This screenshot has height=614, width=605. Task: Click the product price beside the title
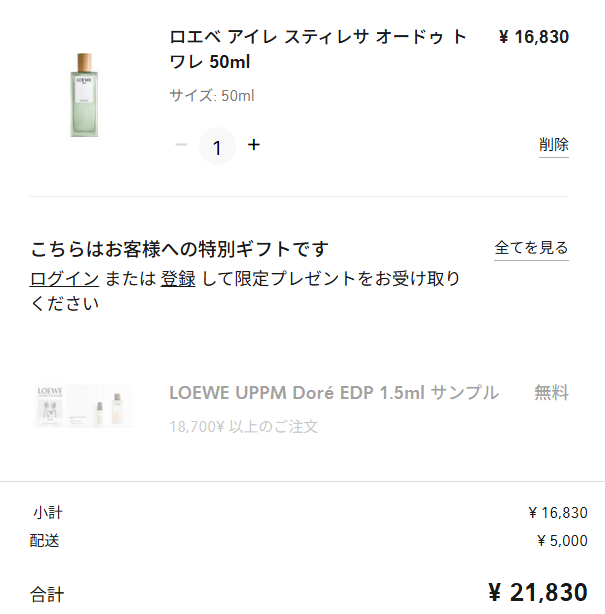coord(533,38)
